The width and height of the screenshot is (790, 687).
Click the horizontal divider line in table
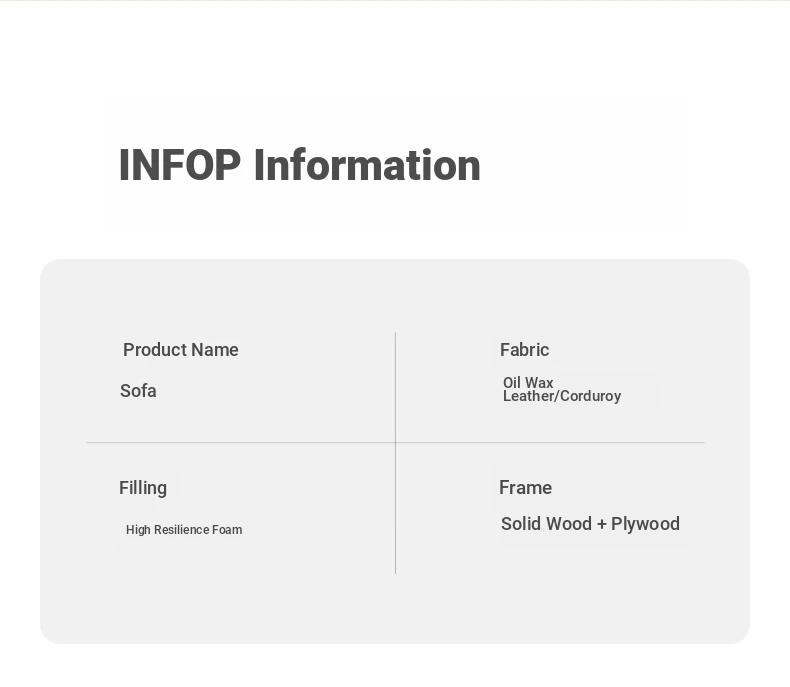pyautogui.click(x=396, y=443)
